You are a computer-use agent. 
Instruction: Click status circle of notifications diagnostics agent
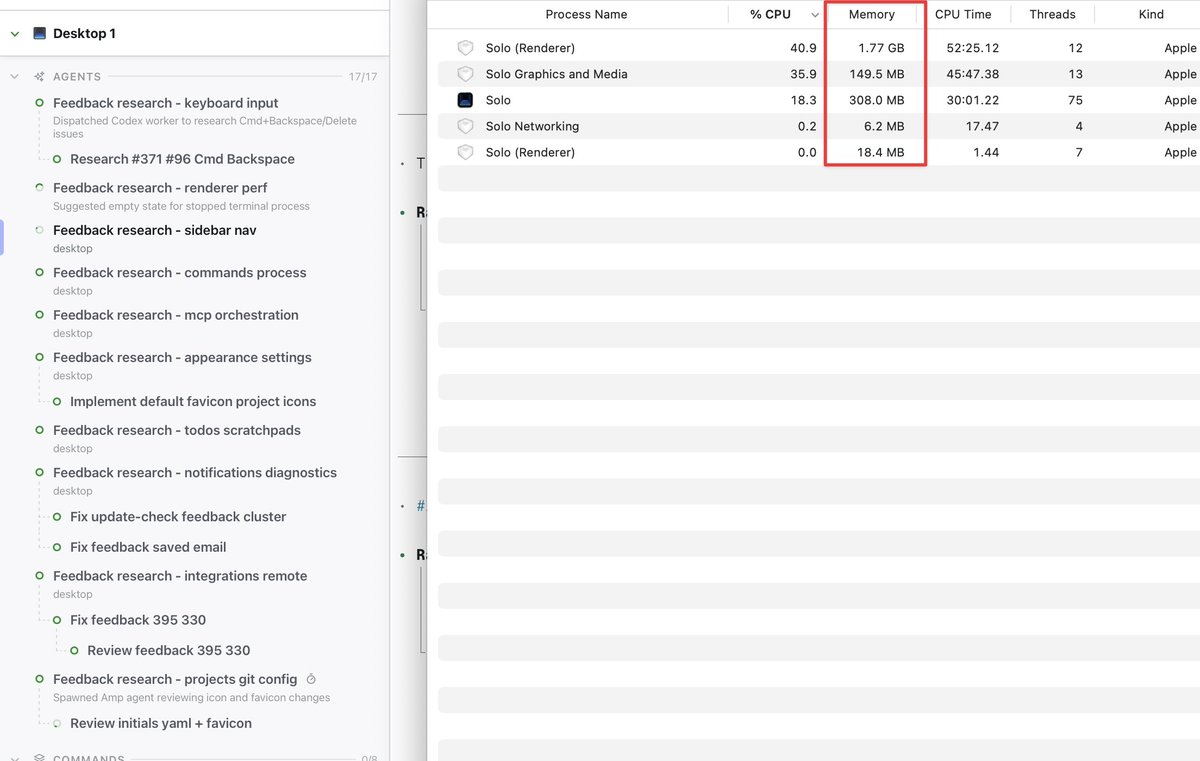[40, 473]
